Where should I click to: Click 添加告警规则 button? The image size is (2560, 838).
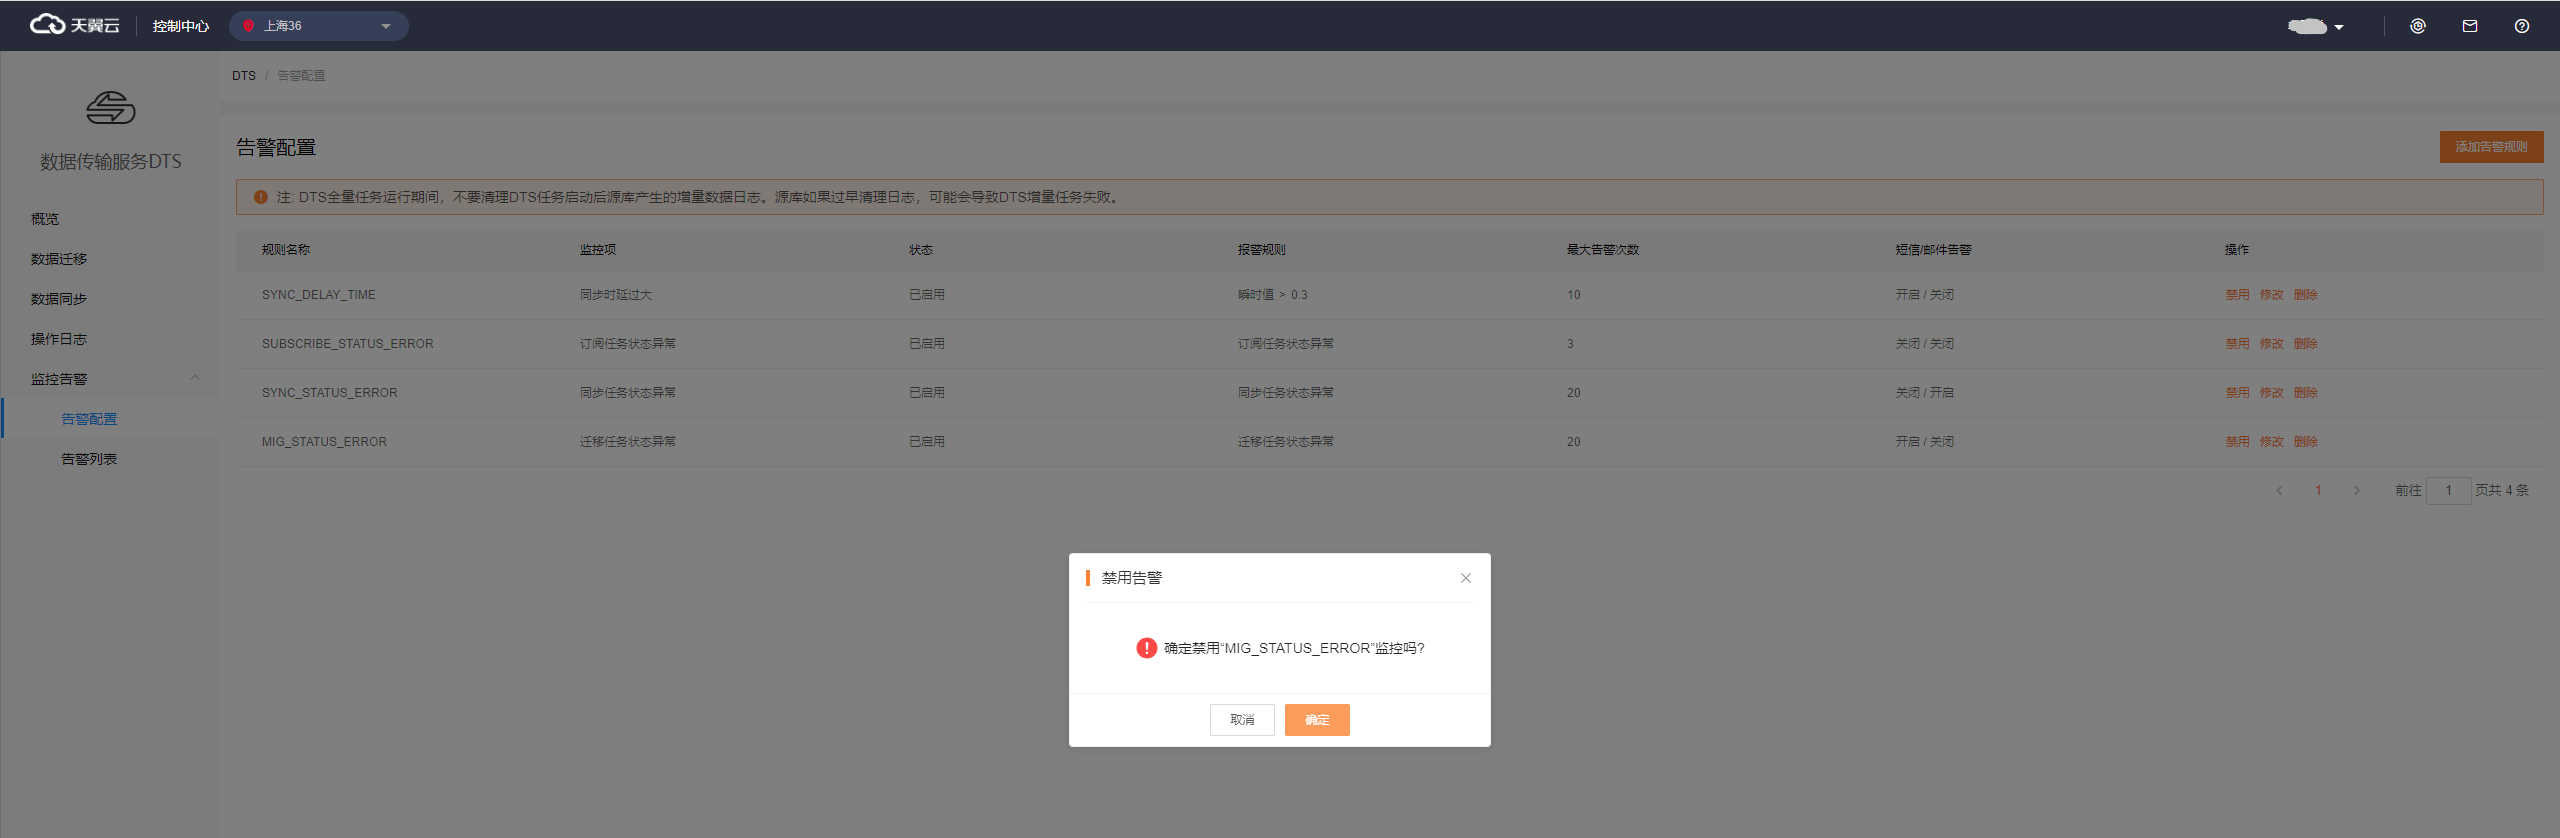pos(2491,147)
